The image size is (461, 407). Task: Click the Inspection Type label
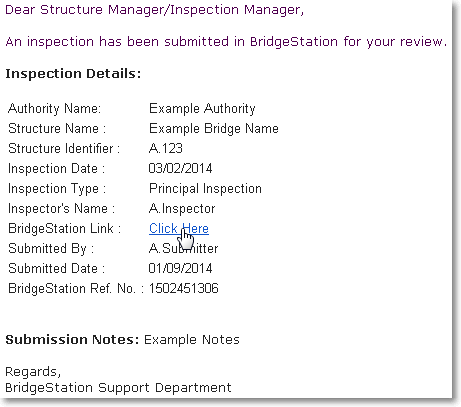57,189
